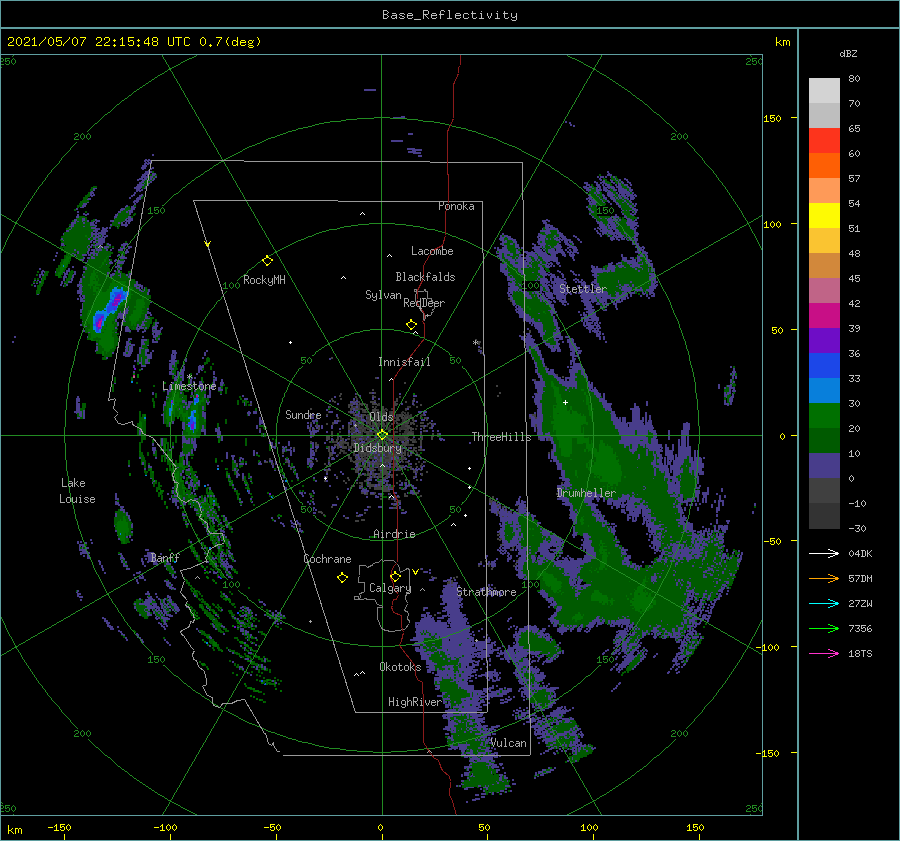
Task: Click the bright yellow 51–54 dBZ swatch
Action: [824, 216]
